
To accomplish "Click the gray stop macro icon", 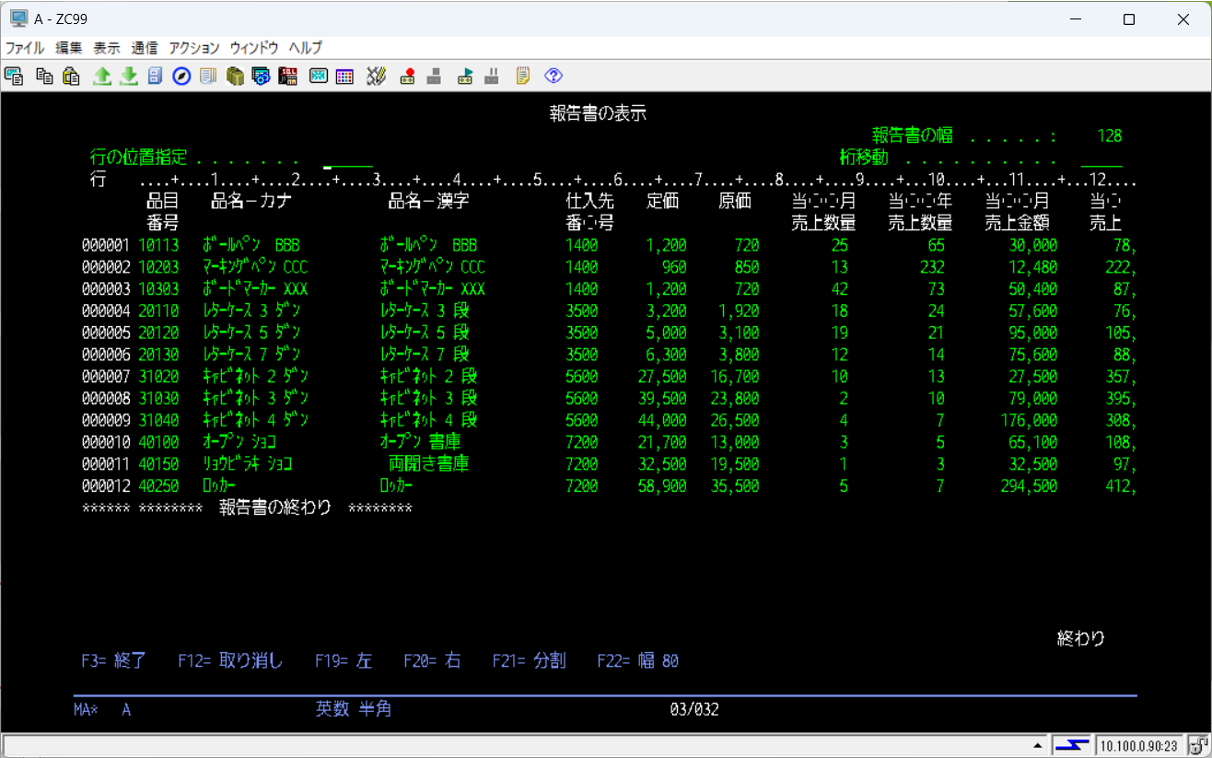I will pos(434,76).
